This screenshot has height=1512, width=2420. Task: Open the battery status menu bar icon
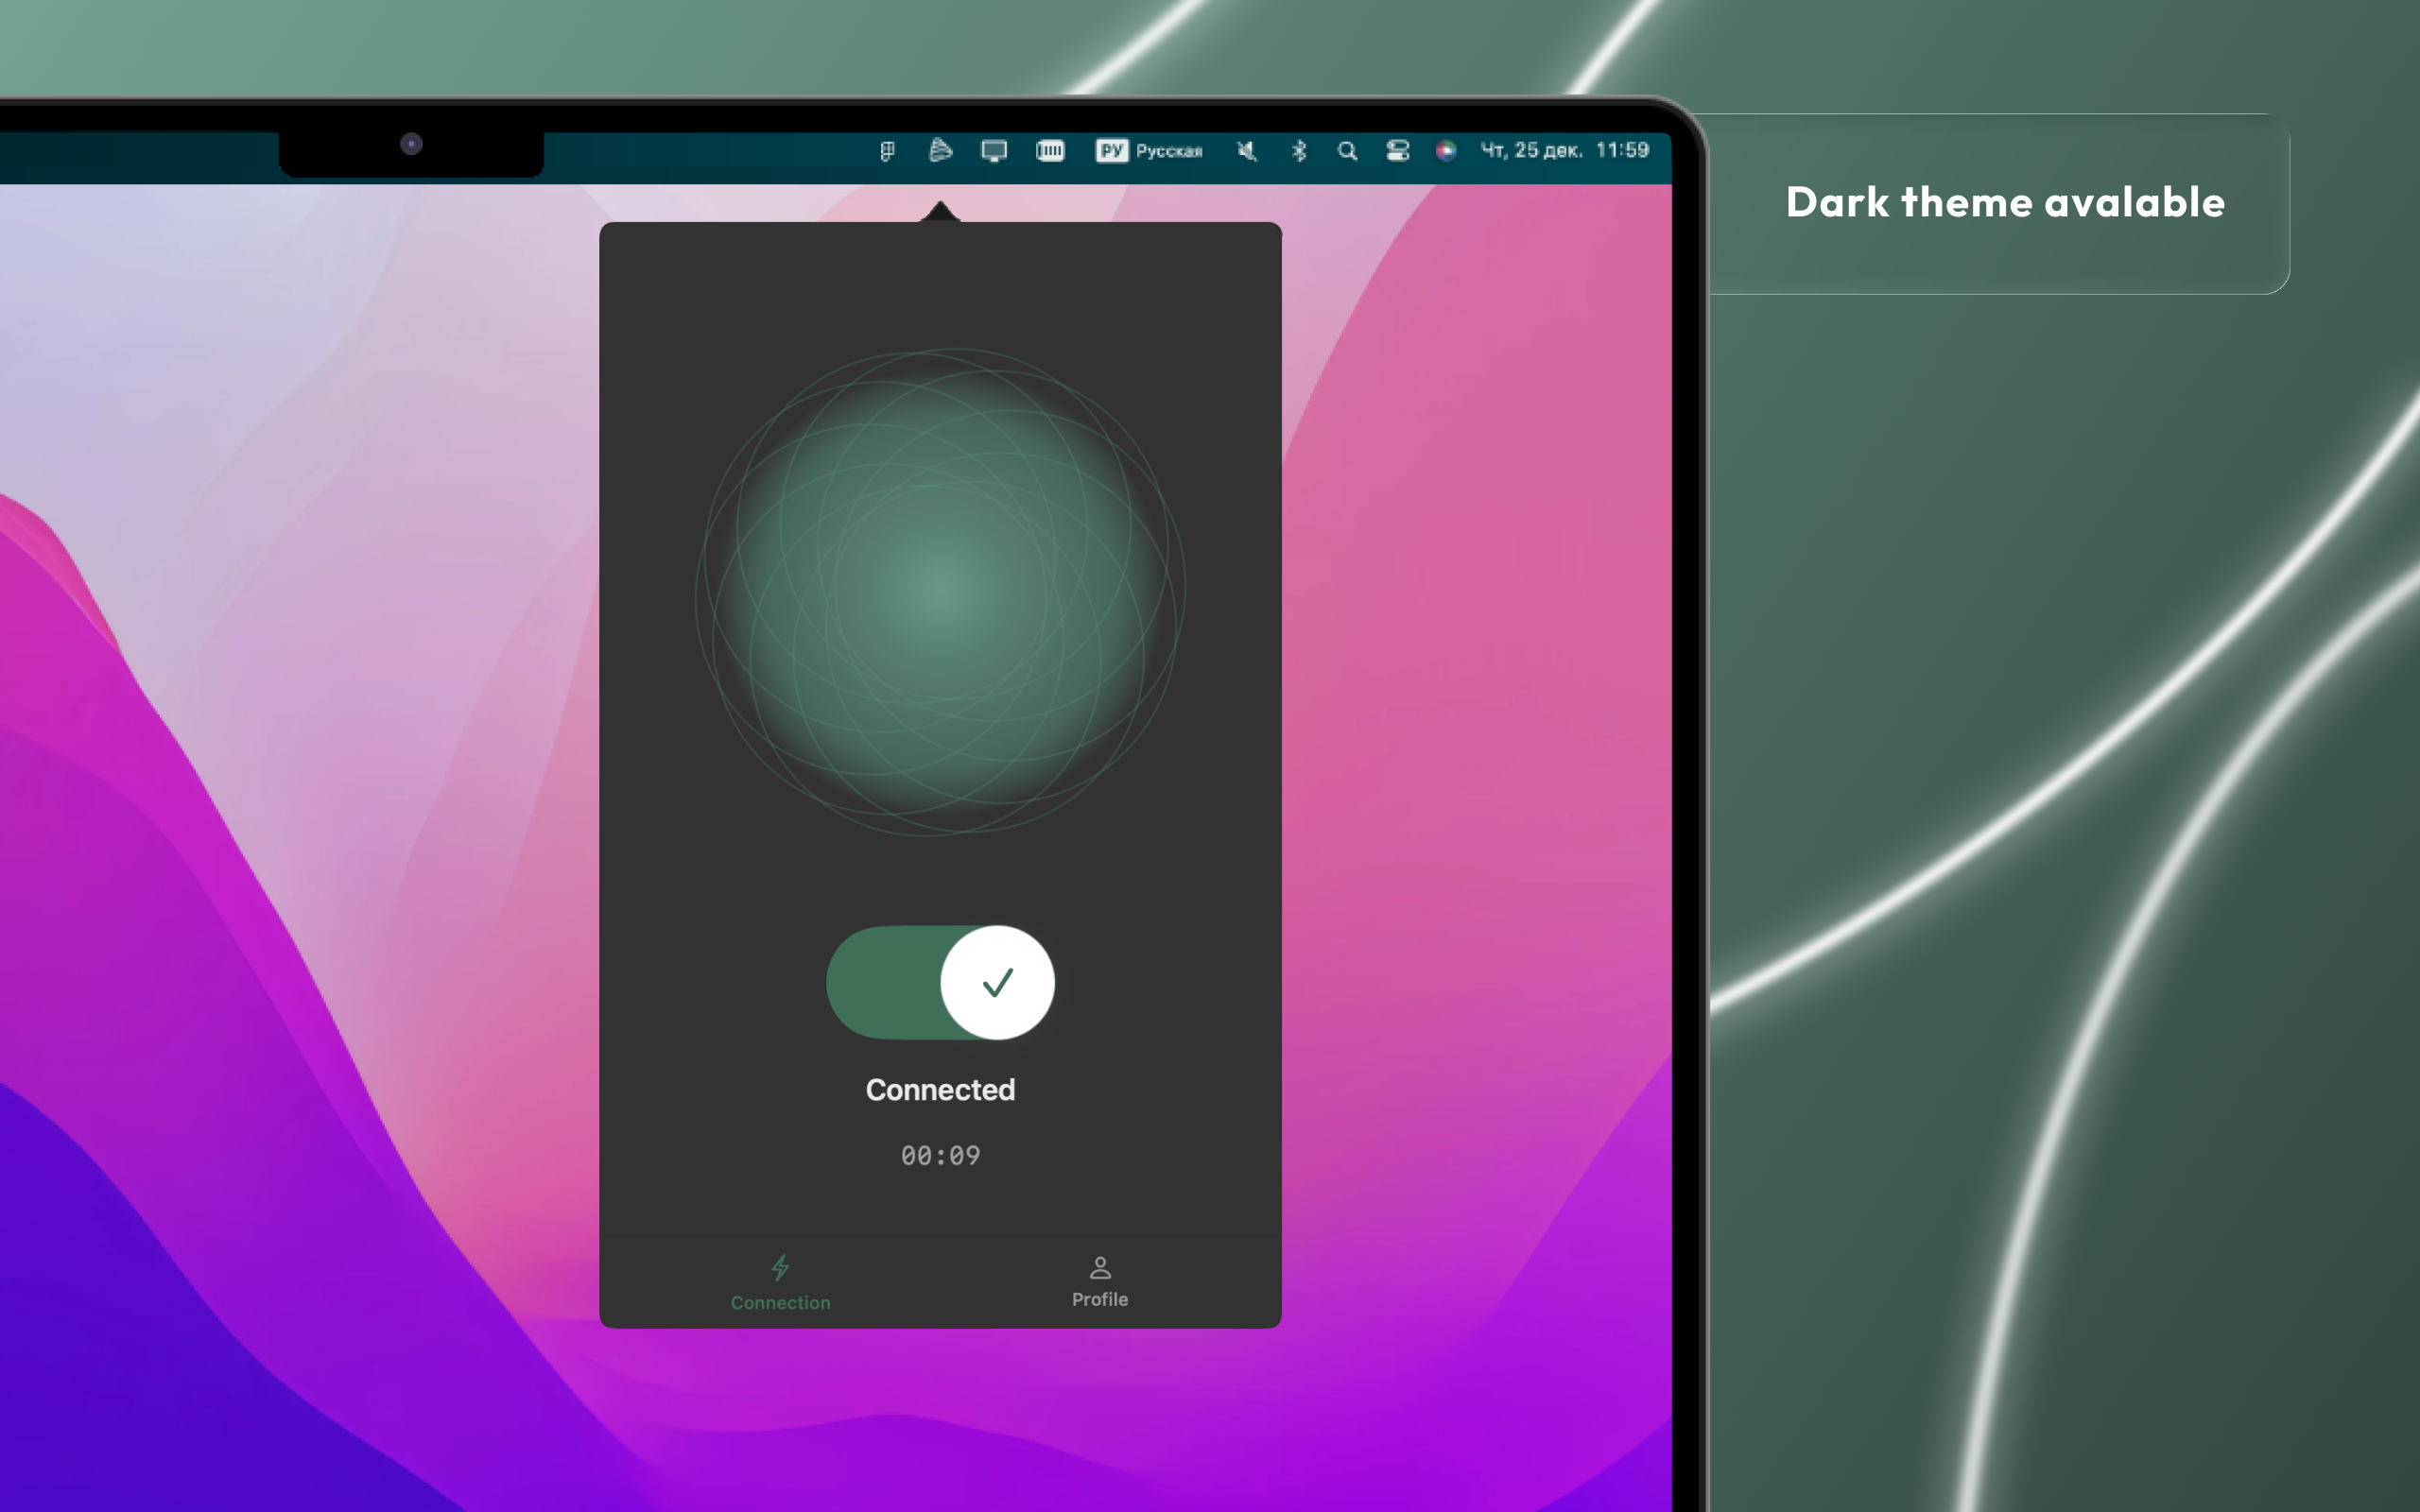pos(1050,151)
